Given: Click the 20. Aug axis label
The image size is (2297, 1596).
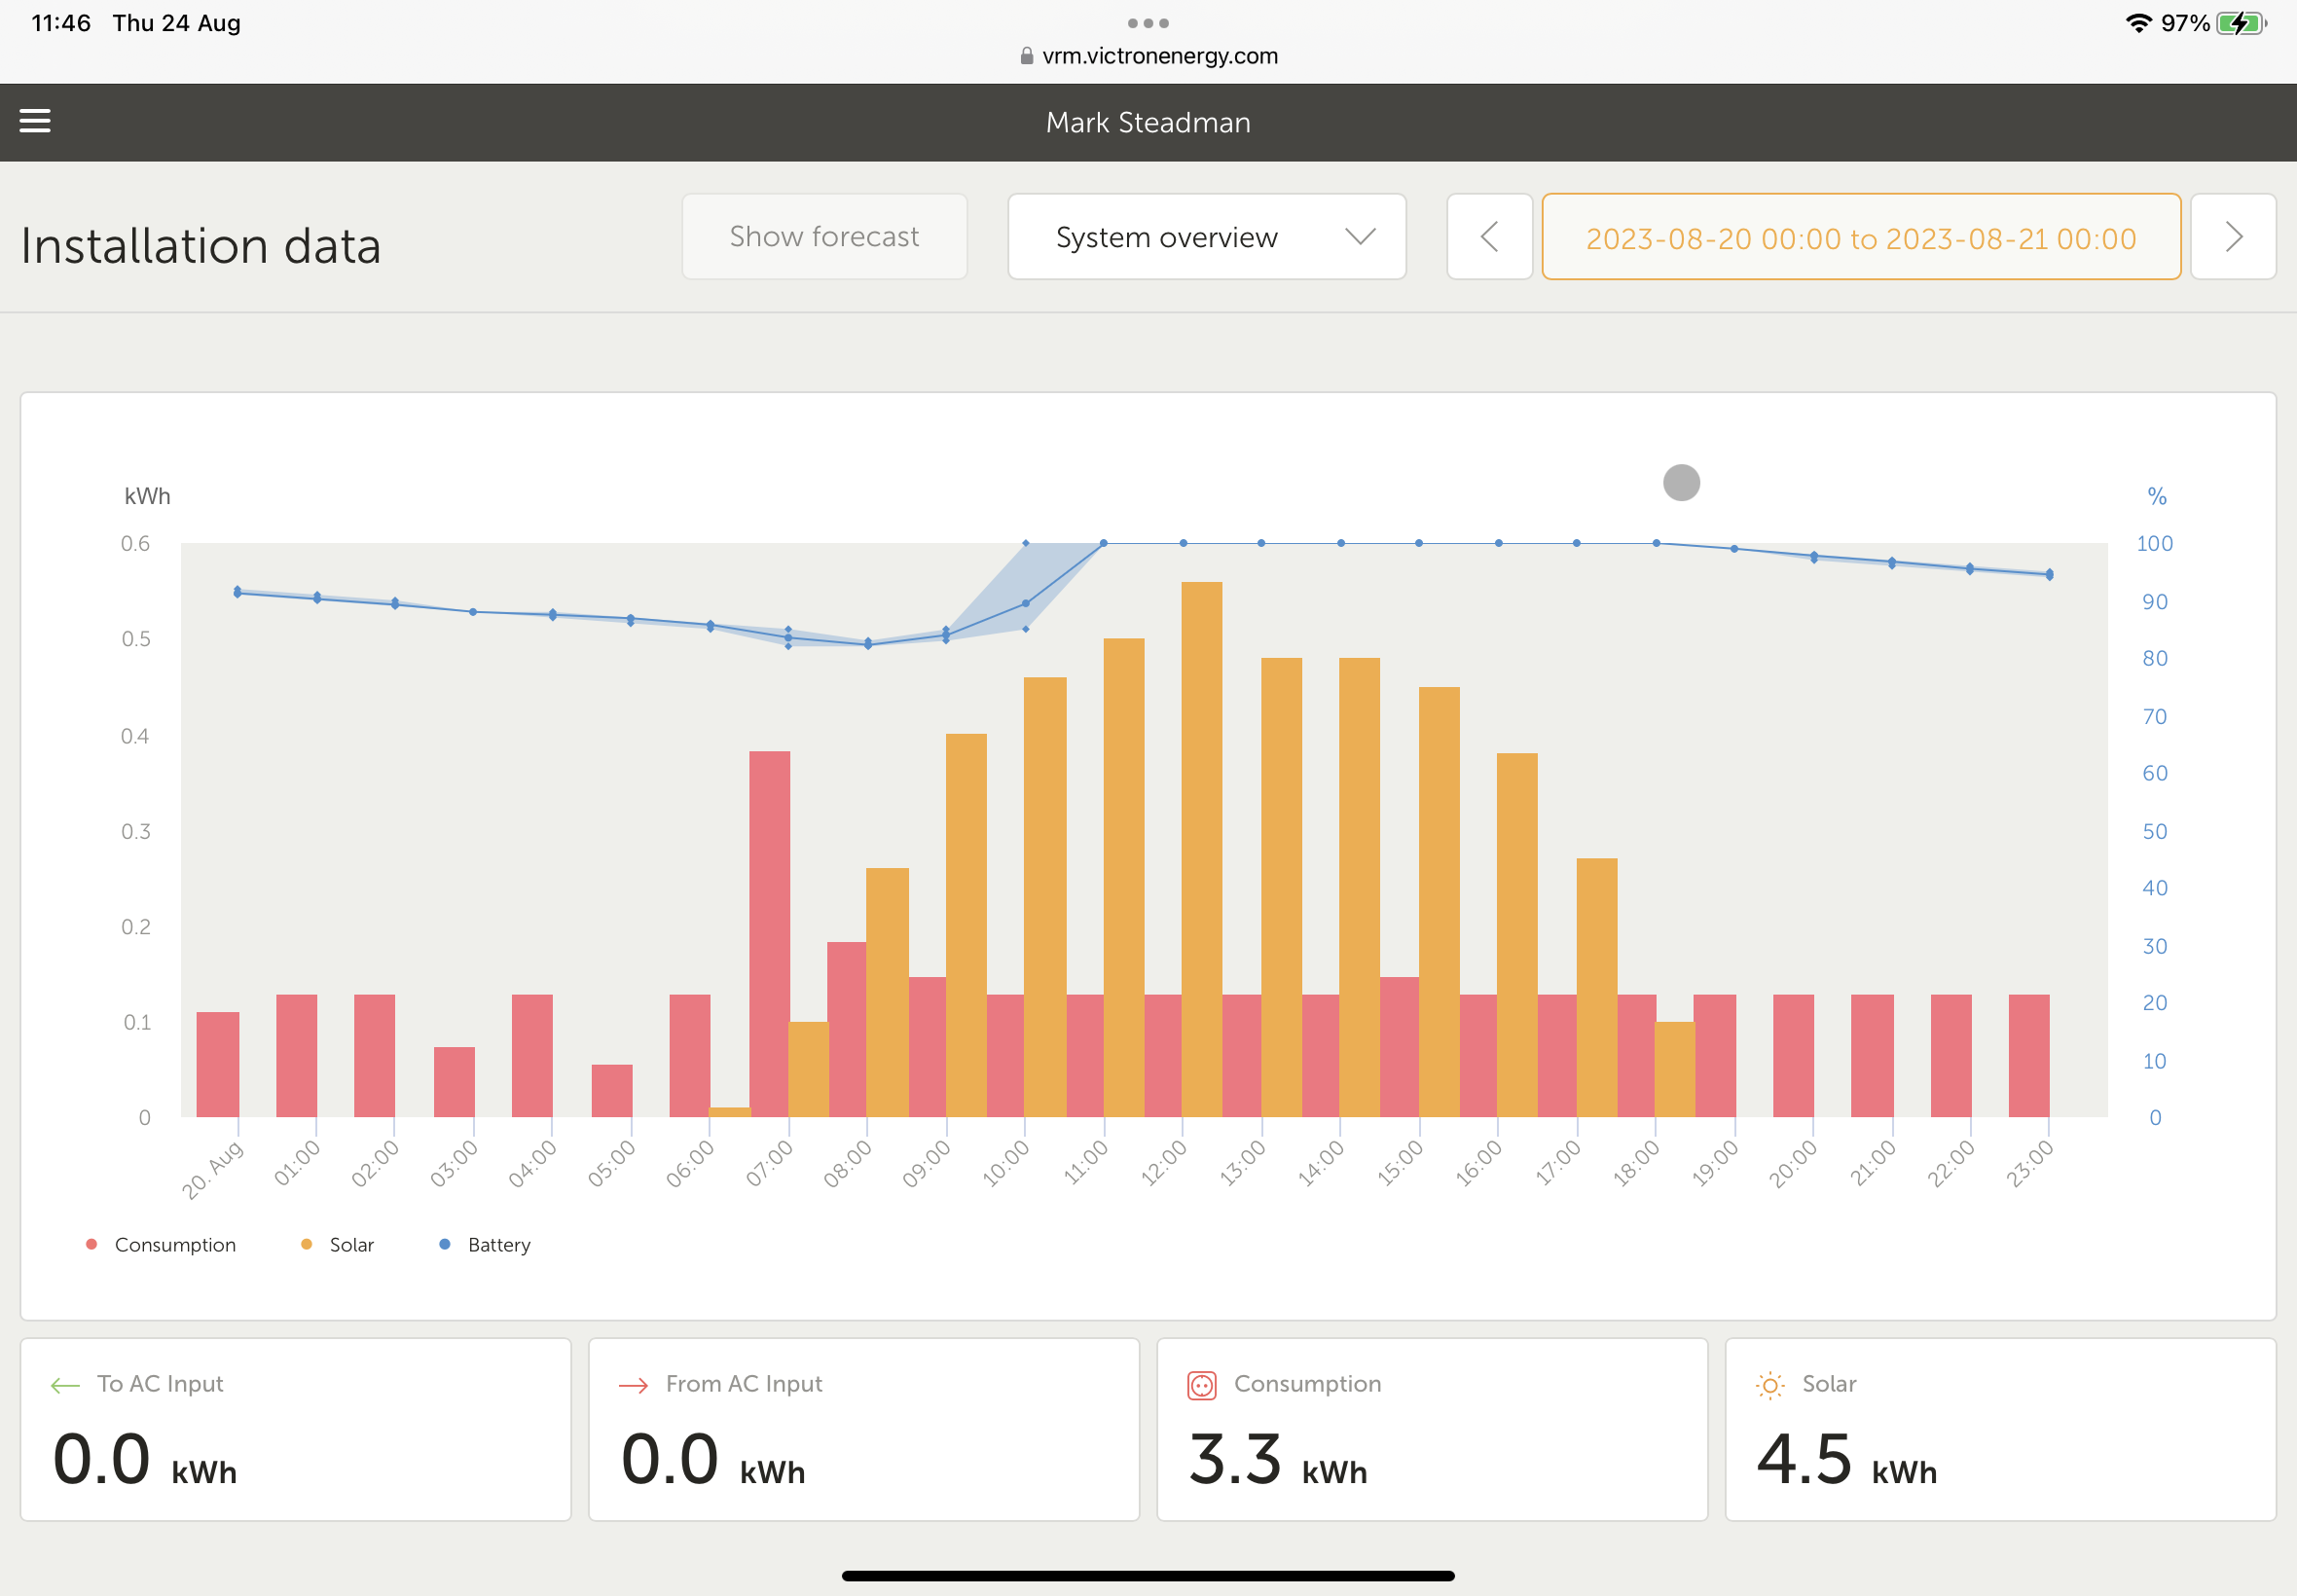Looking at the screenshot, I should (x=212, y=1169).
